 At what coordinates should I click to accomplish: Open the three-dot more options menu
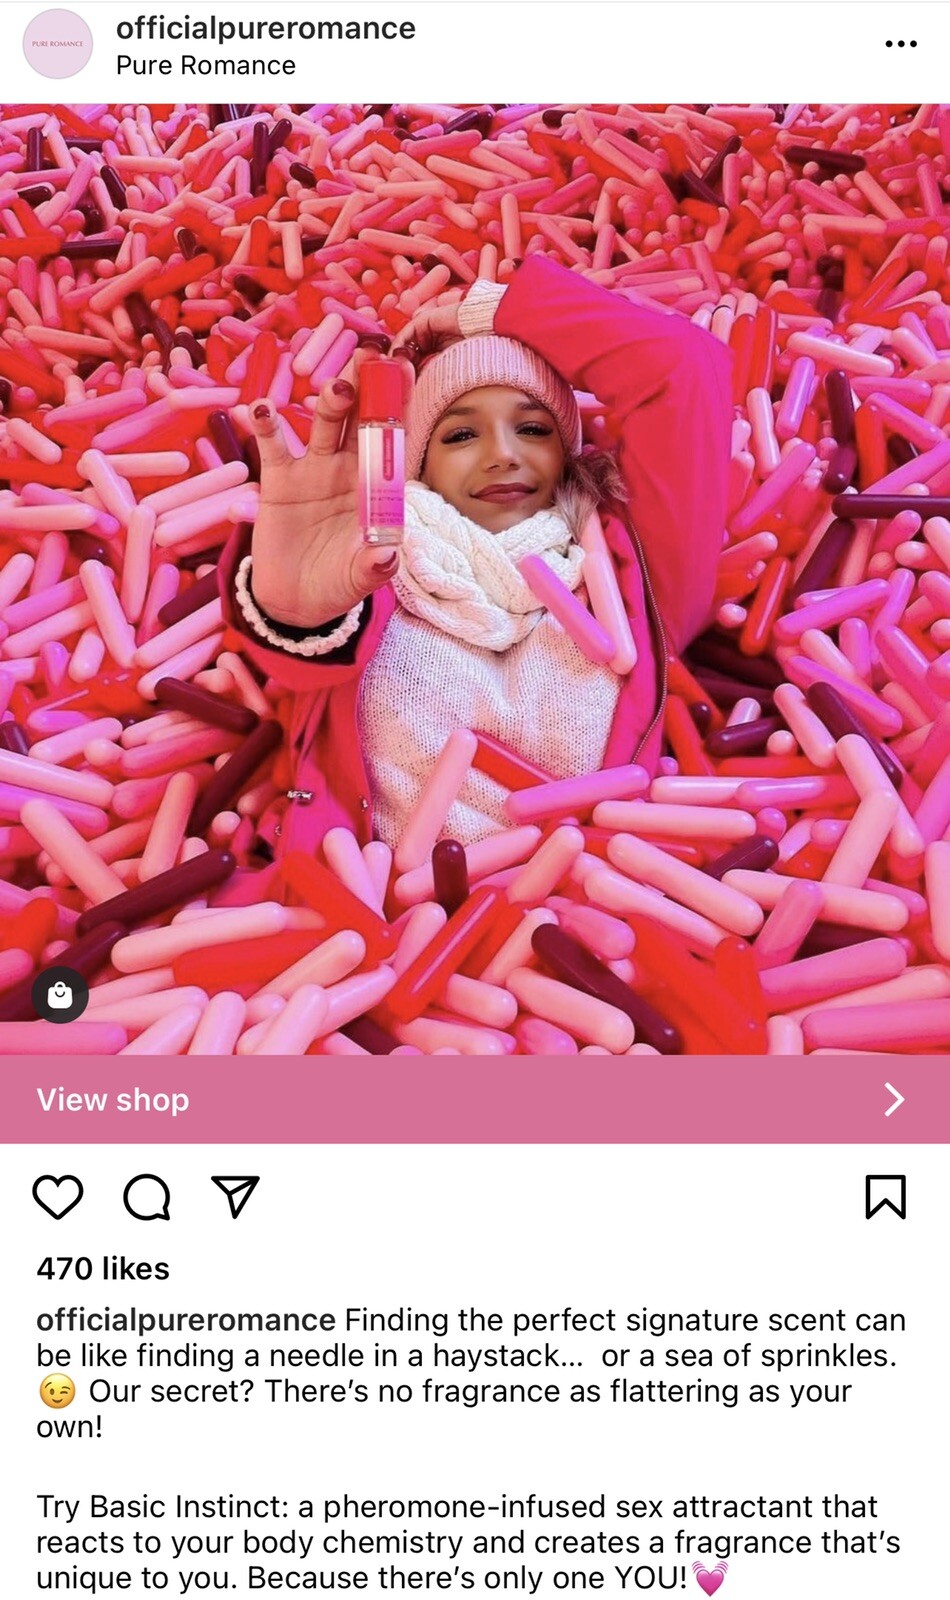pyautogui.click(x=900, y=44)
